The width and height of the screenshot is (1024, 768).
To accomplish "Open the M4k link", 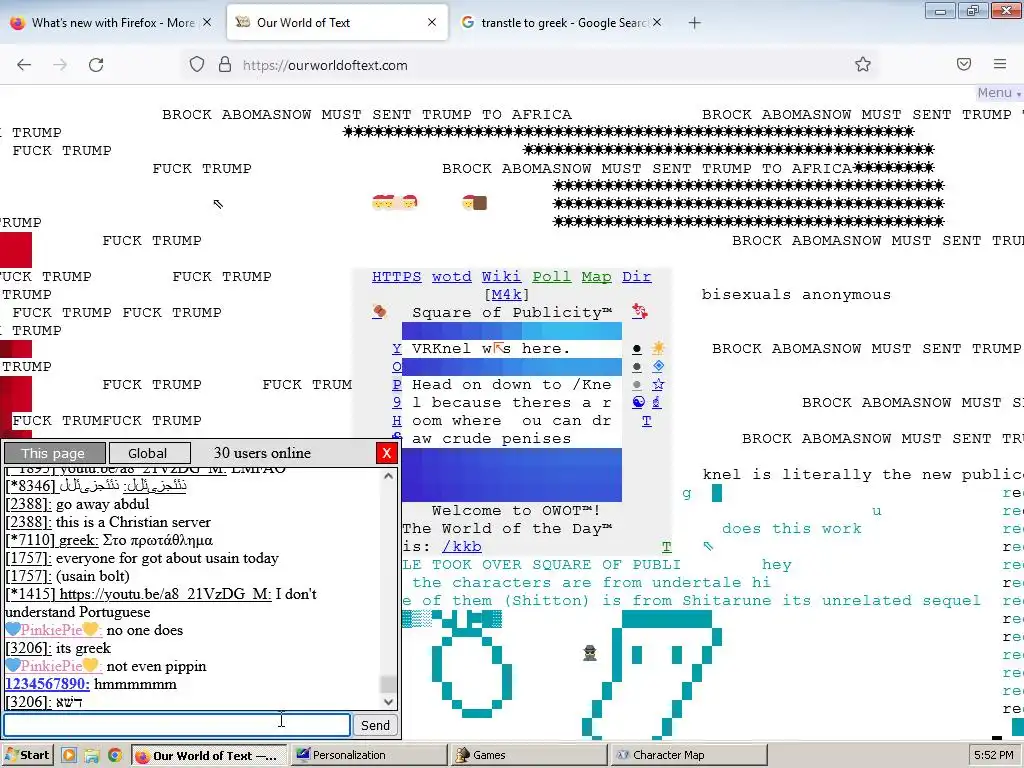I will [x=507, y=295].
